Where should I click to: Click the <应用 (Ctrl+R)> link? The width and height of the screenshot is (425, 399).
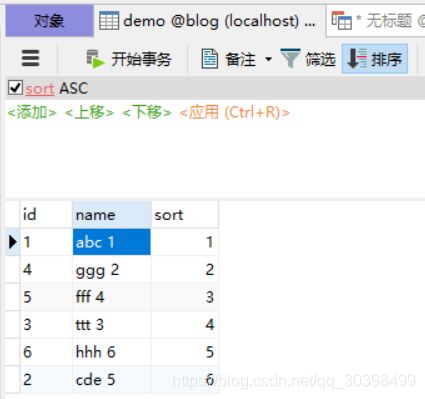pyautogui.click(x=235, y=112)
